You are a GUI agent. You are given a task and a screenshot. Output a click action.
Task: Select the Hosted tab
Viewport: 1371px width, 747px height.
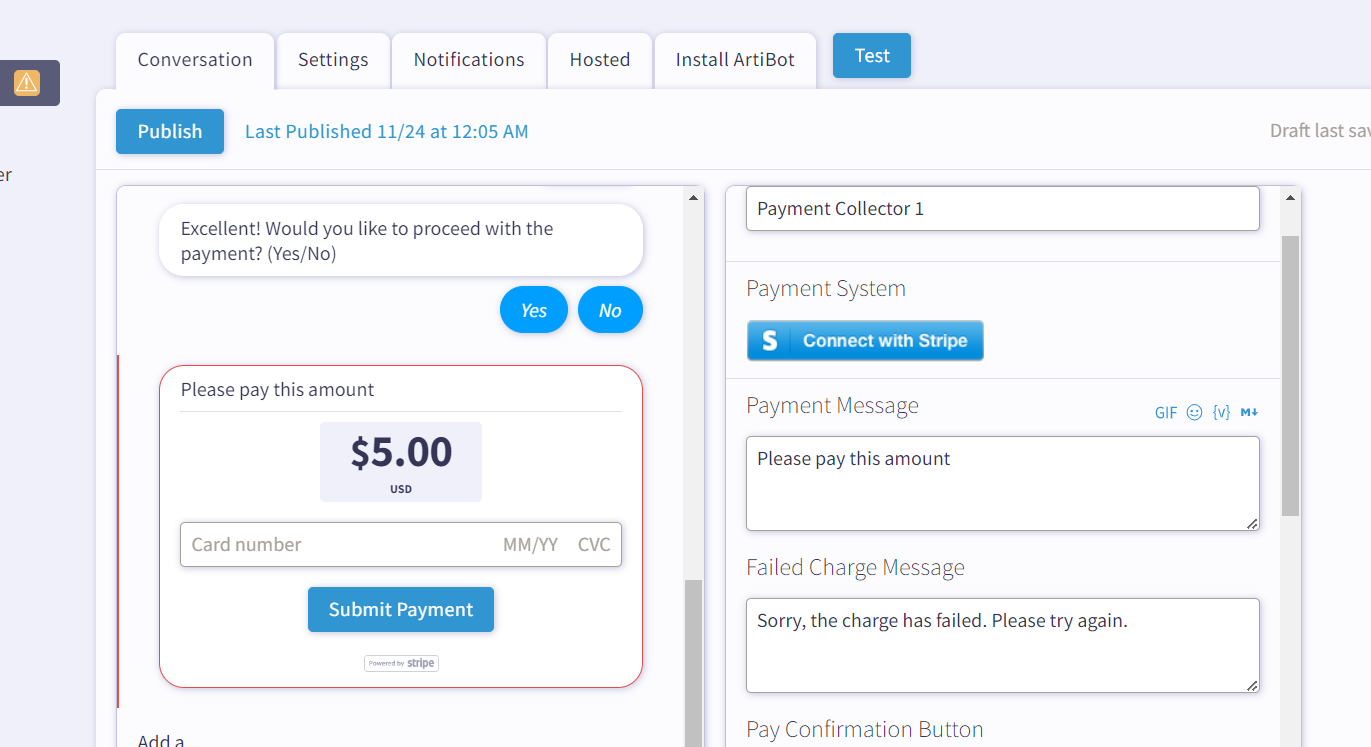point(599,59)
